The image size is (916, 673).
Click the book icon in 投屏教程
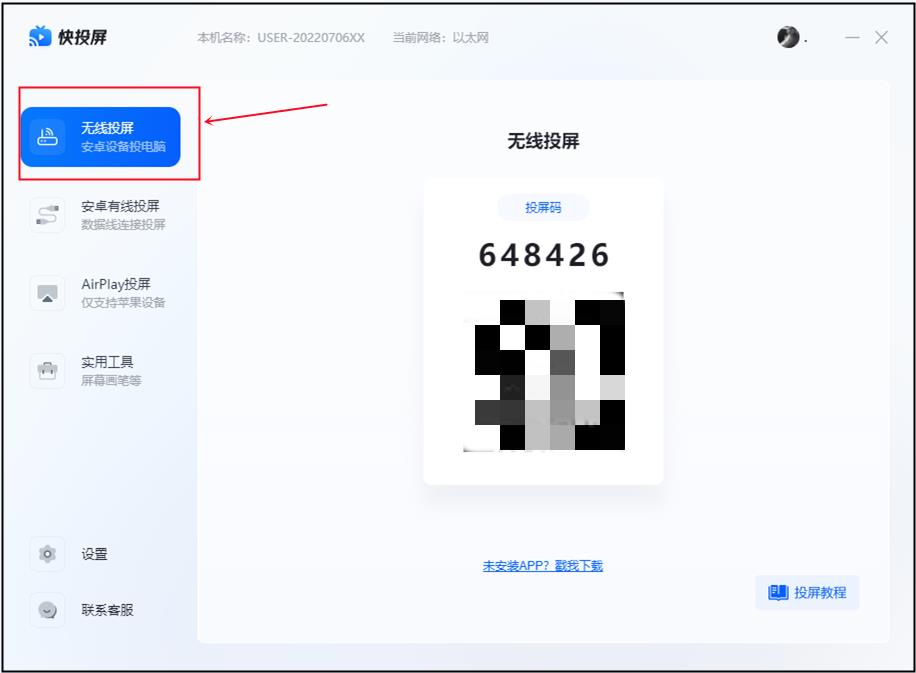pos(778,592)
